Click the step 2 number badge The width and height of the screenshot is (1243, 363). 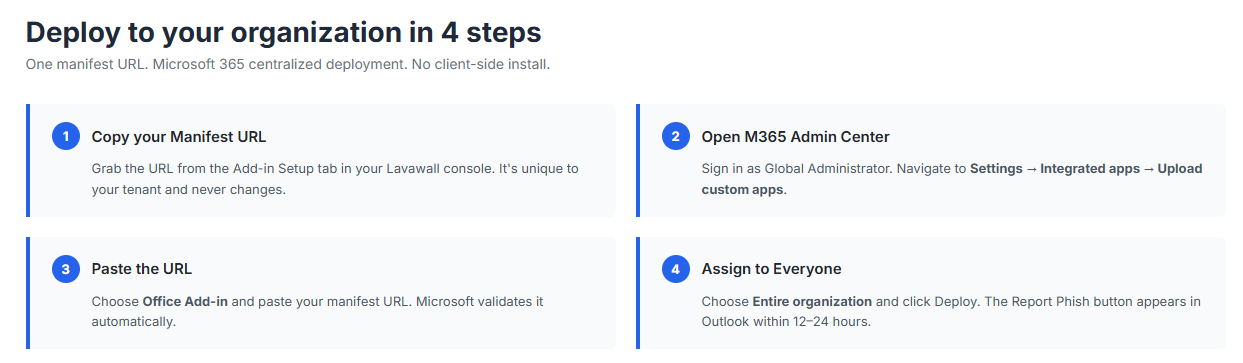pyautogui.click(x=676, y=137)
